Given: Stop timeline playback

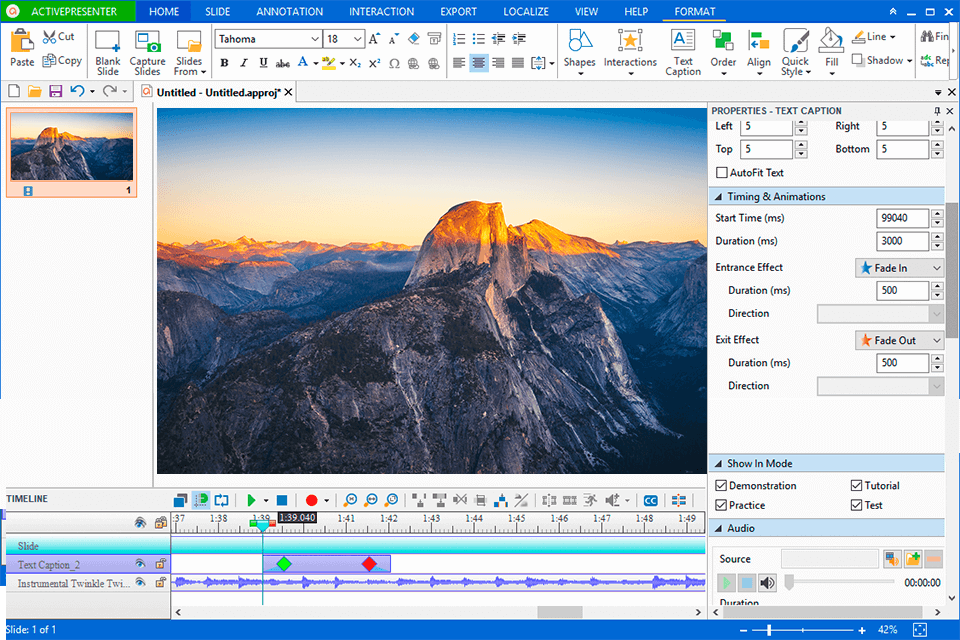Looking at the screenshot, I should pos(282,500).
